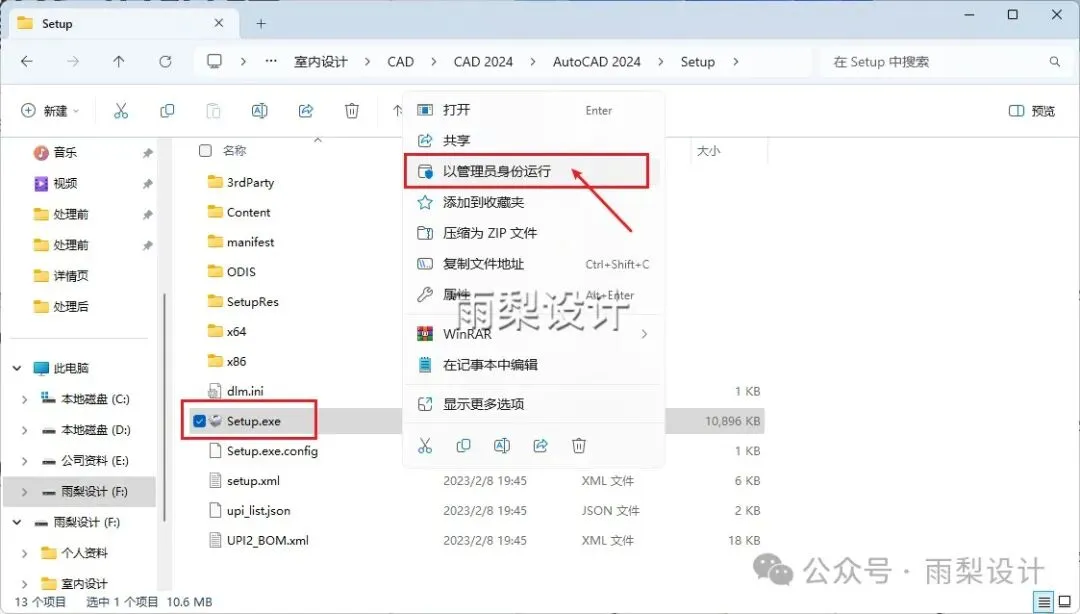Click the Delete trash icon in the toolbar

(x=352, y=111)
